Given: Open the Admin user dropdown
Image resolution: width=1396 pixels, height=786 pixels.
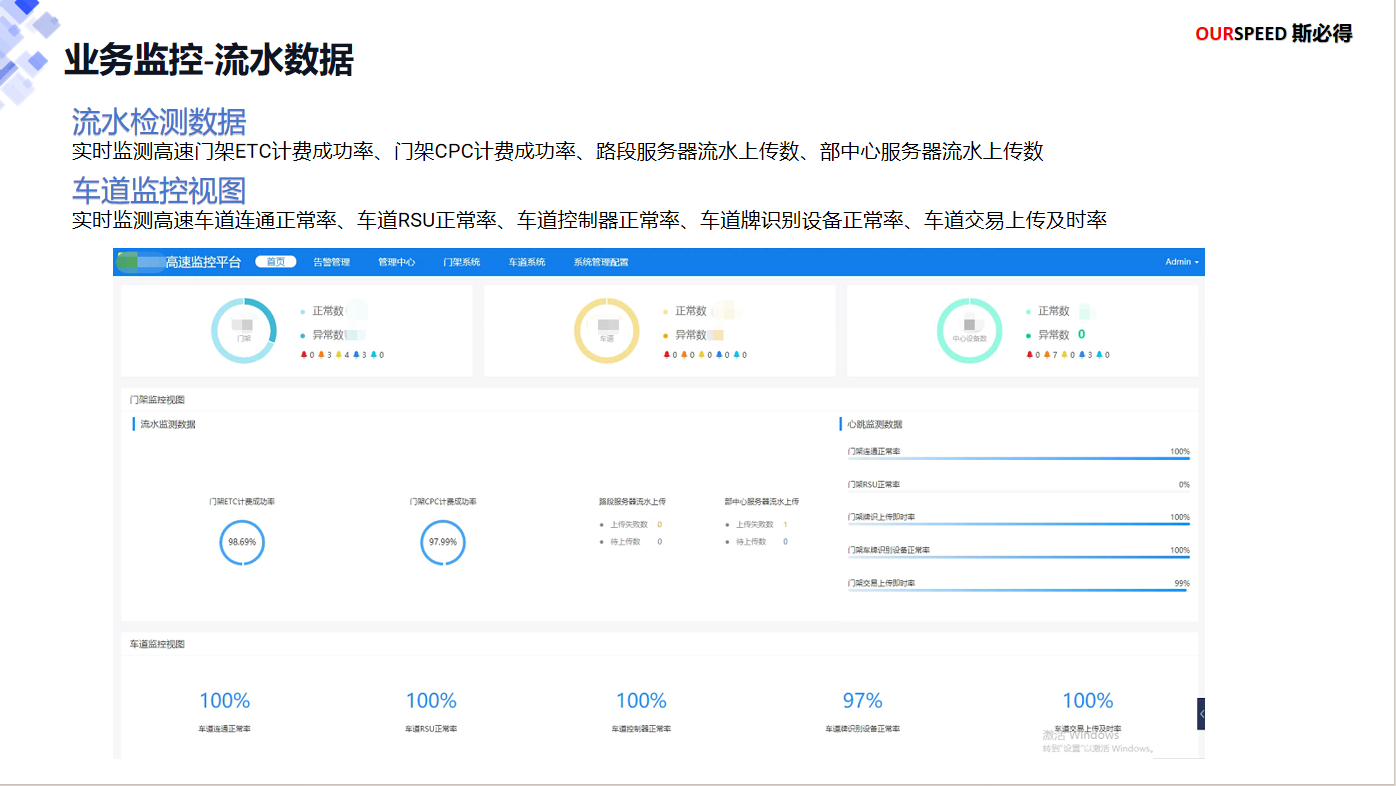Looking at the screenshot, I should 1181,262.
